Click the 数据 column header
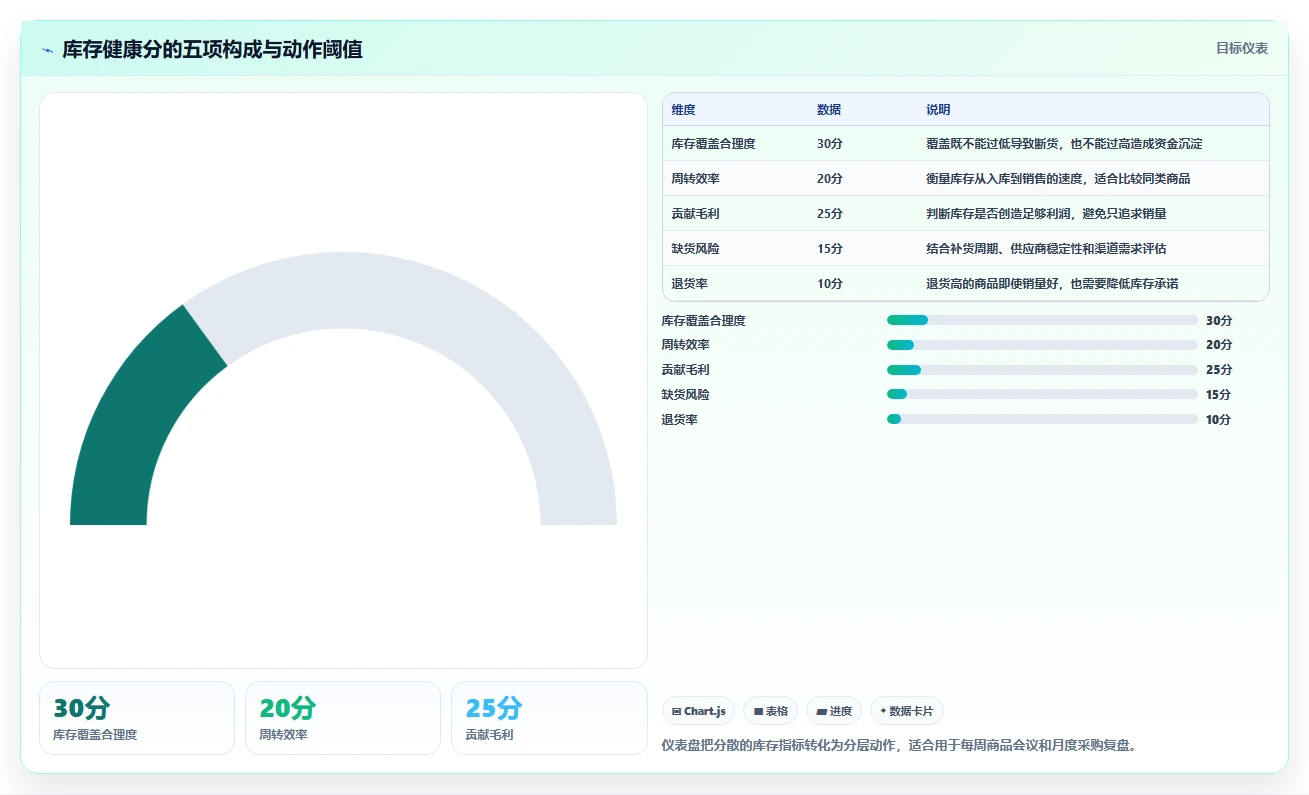 click(x=829, y=110)
